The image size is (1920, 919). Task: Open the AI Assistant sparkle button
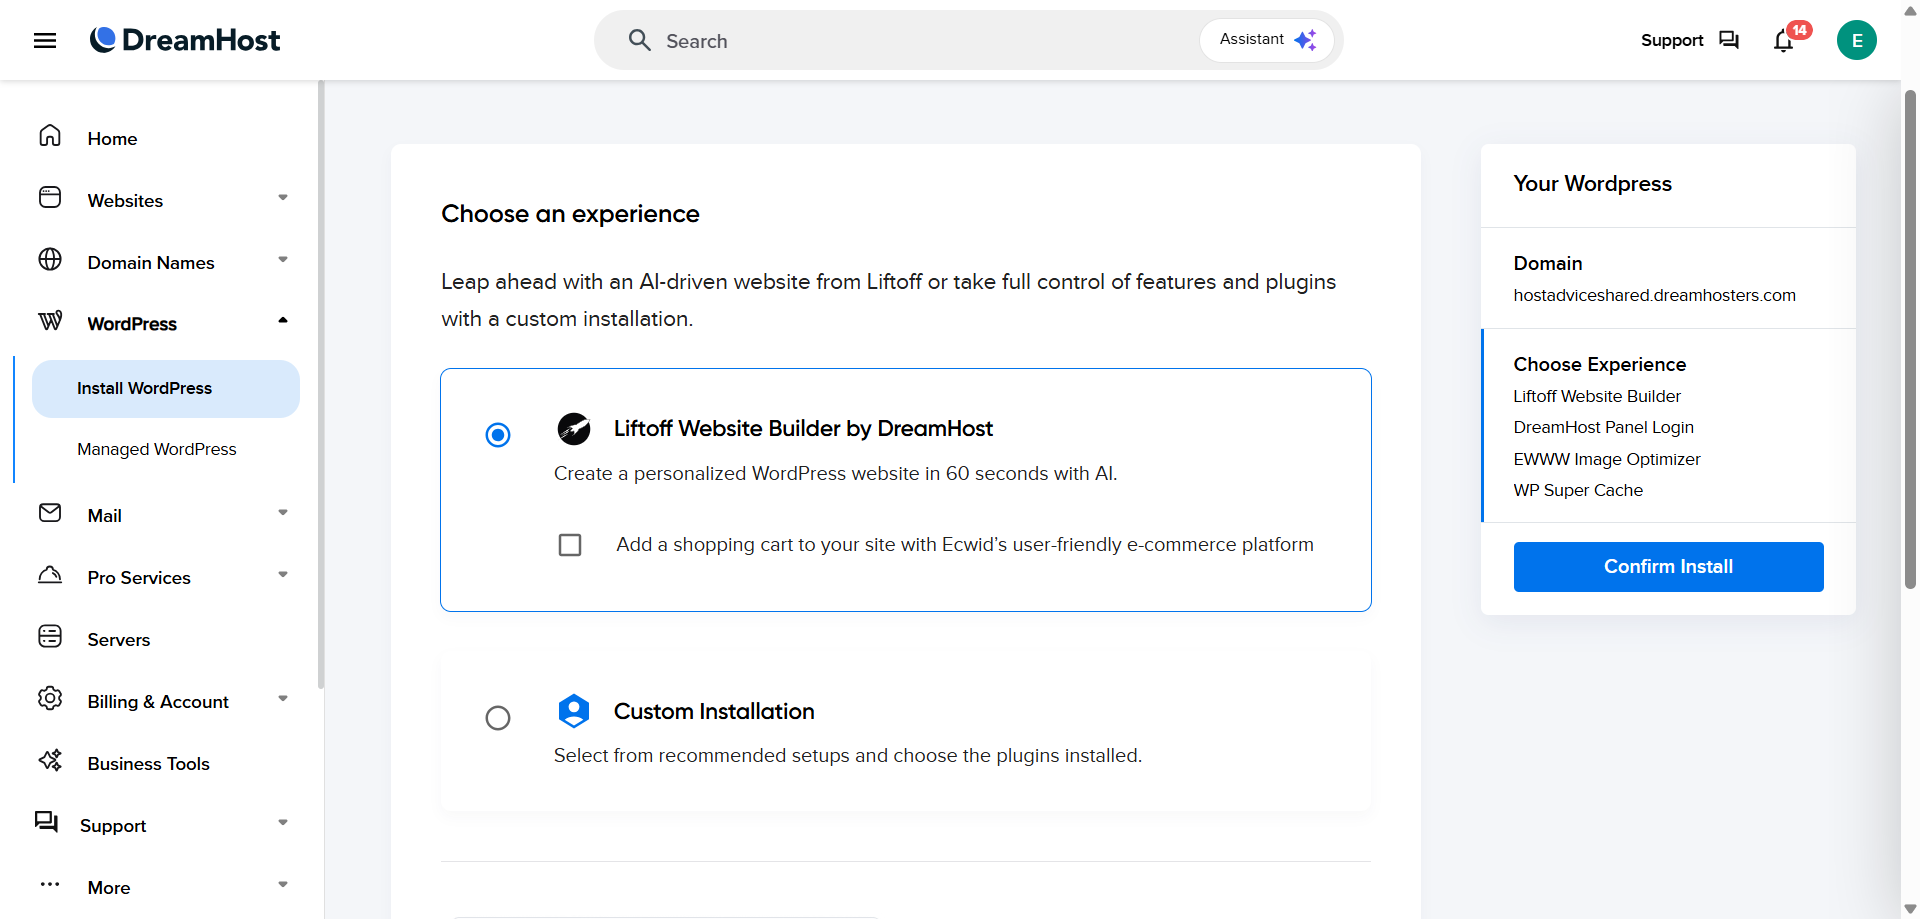click(x=1267, y=40)
